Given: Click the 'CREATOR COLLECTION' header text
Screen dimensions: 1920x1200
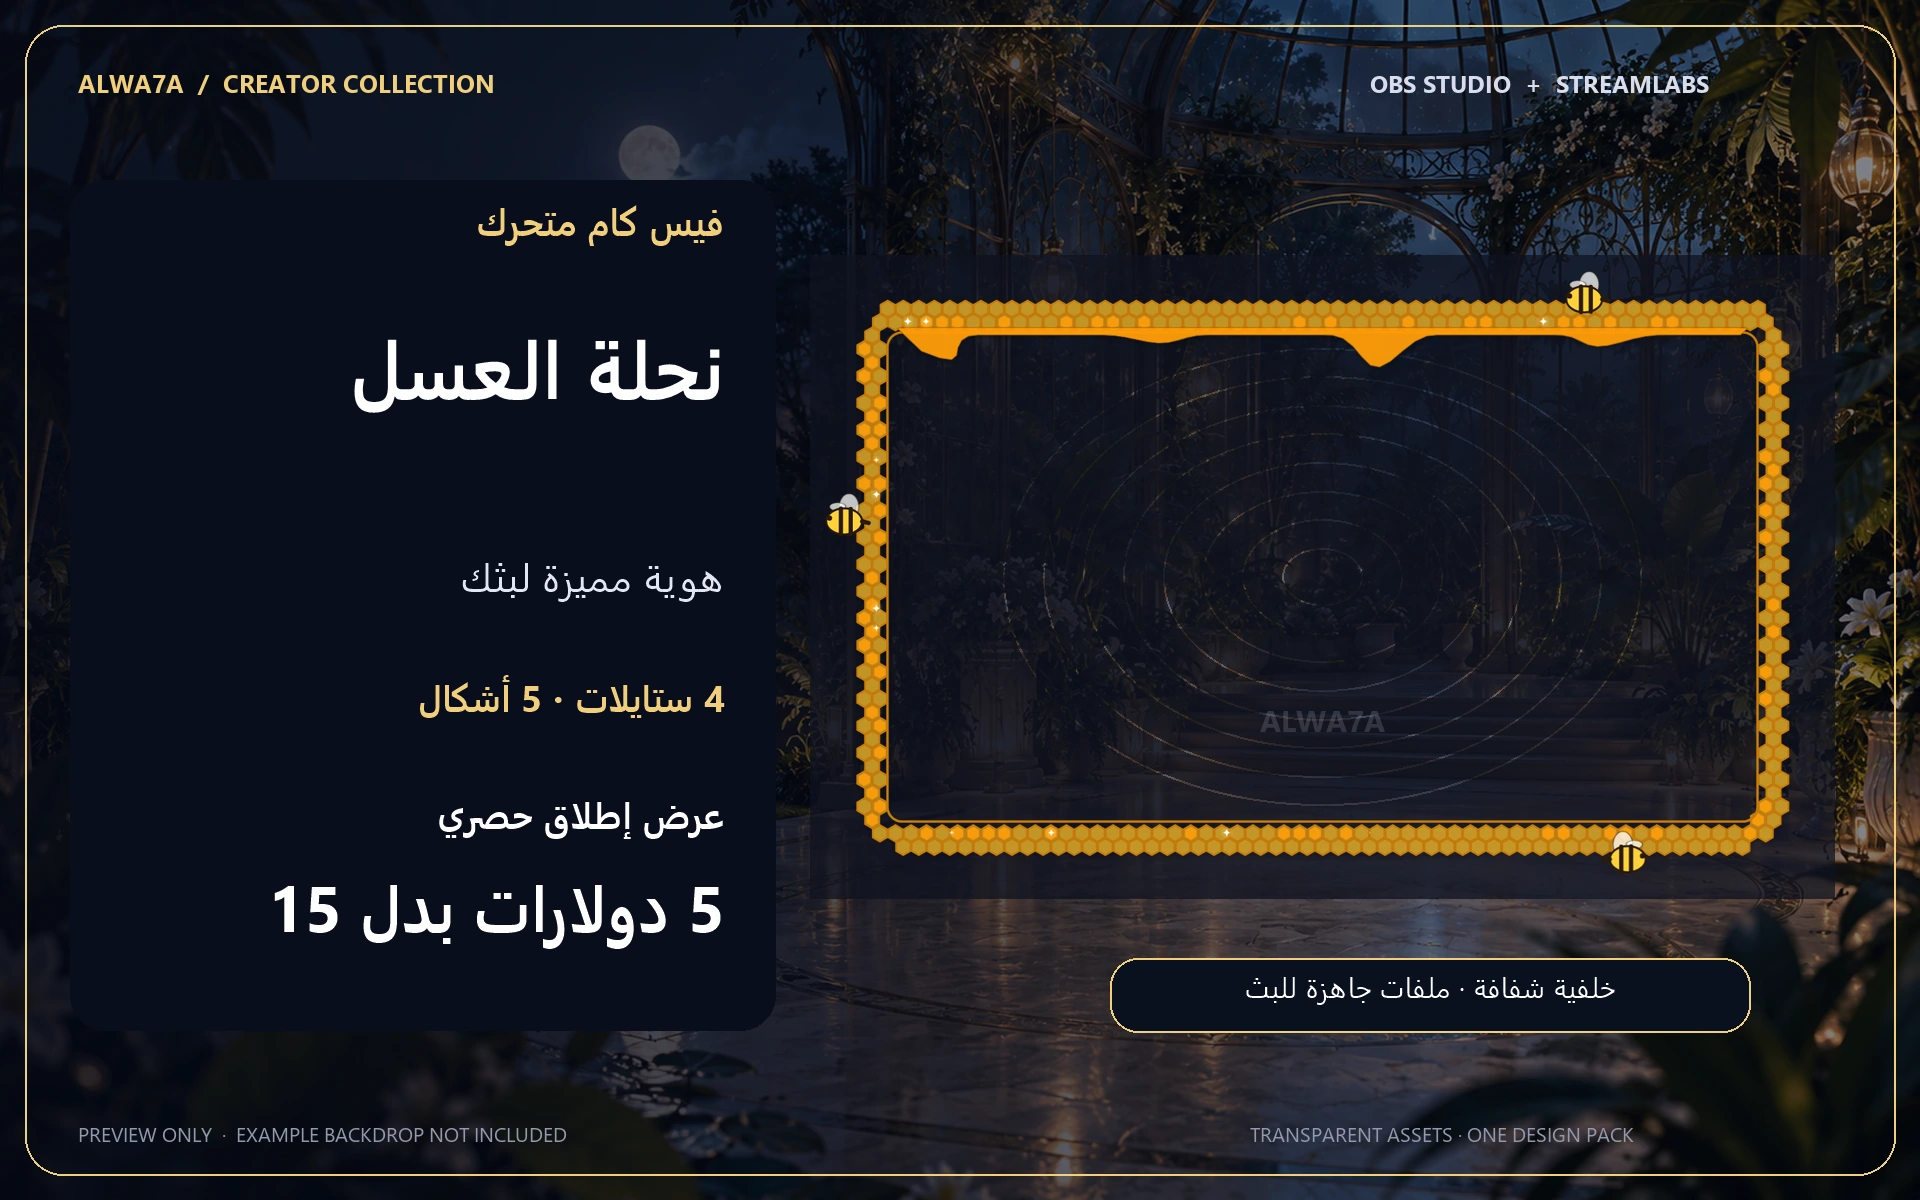Looking at the screenshot, I should pyautogui.click(x=358, y=85).
